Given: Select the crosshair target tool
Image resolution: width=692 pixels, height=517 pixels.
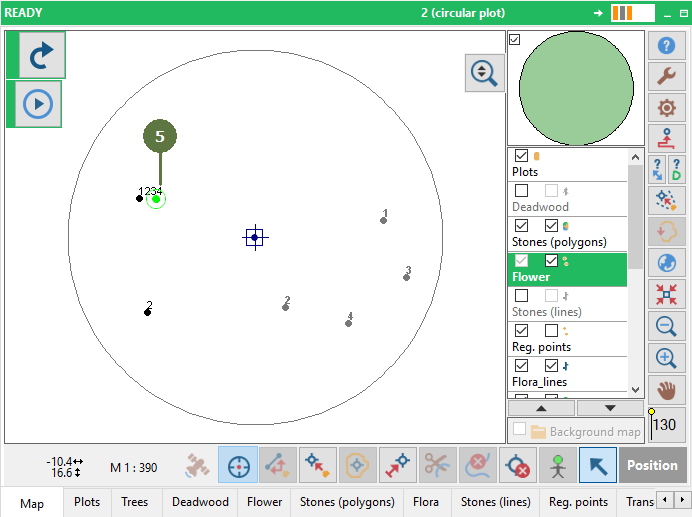Looking at the screenshot, I should click(x=238, y=465).
